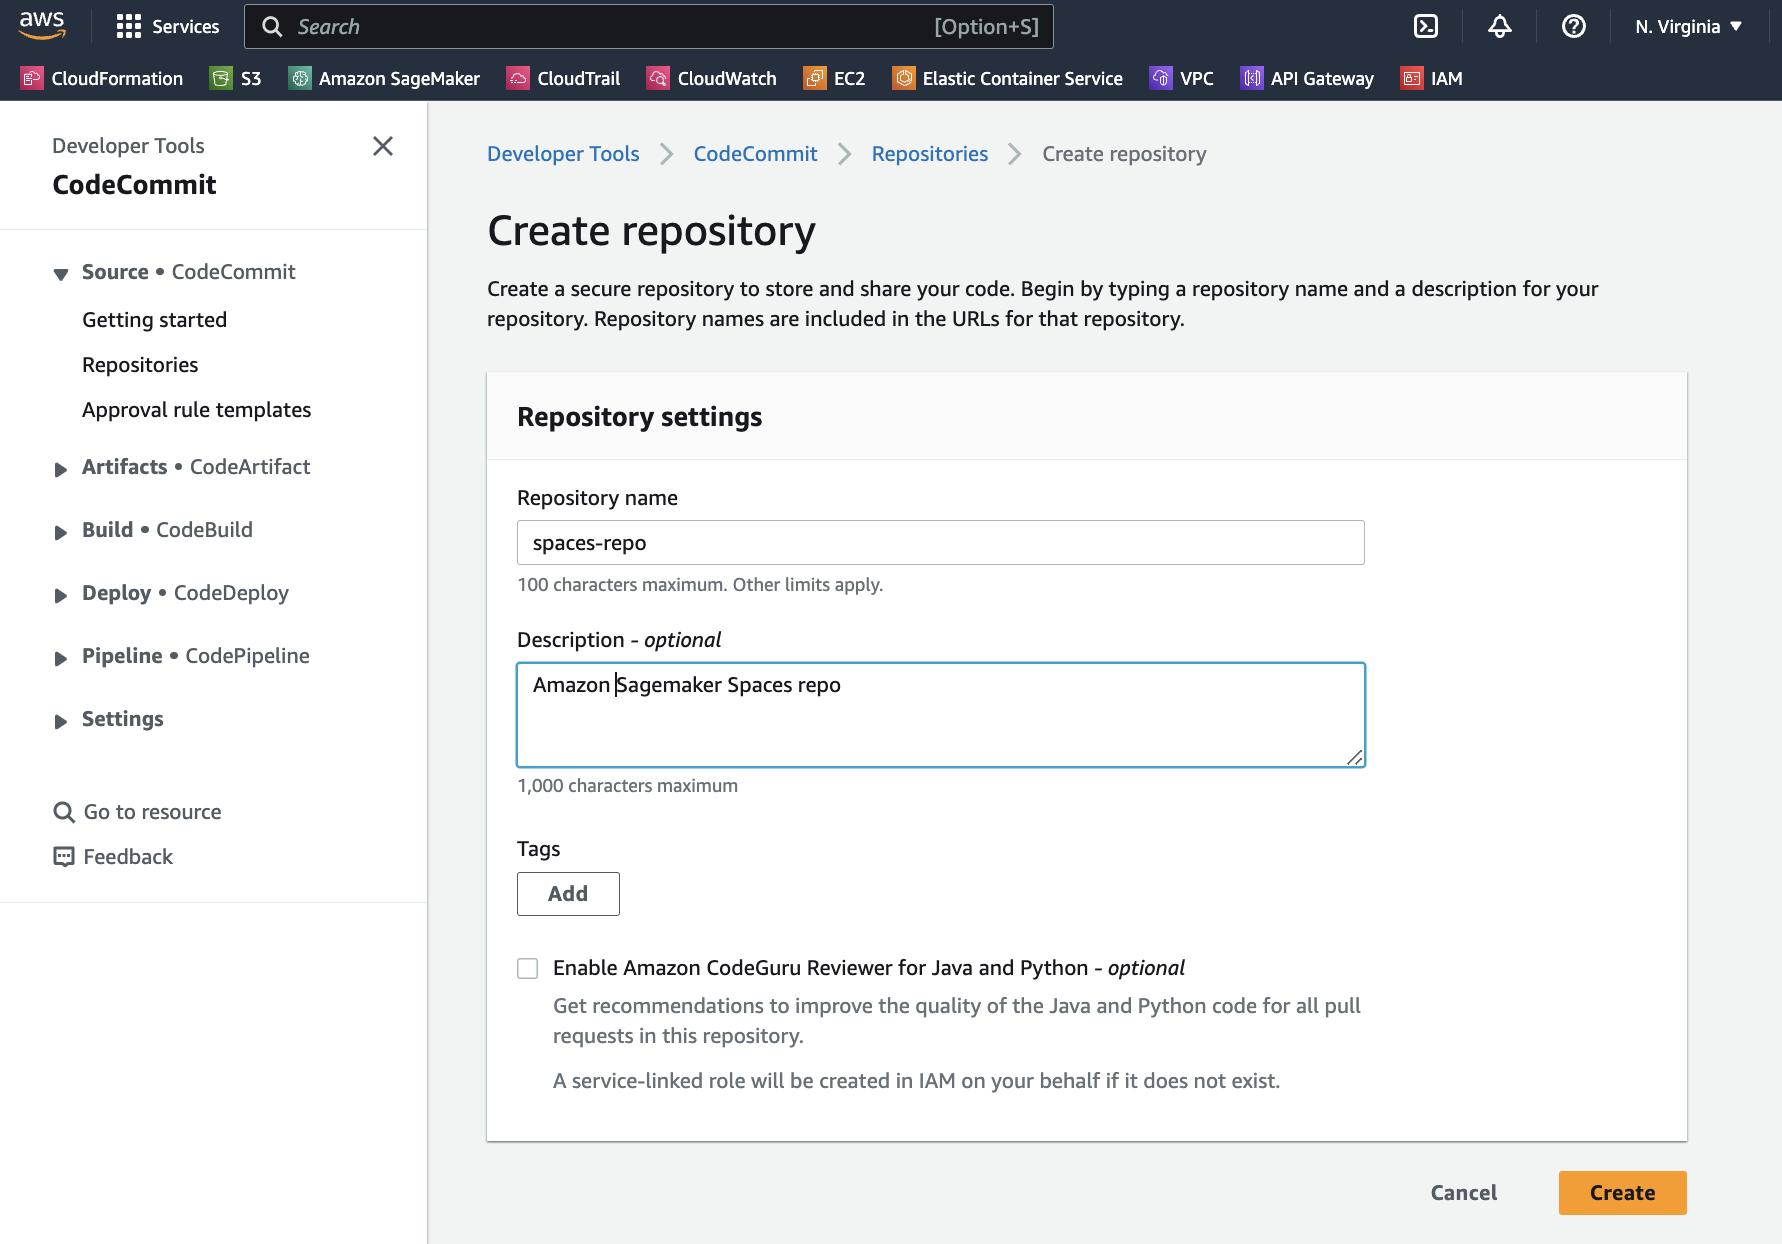Collapse the Source CodeCommit section

click(x=61, y=273)
